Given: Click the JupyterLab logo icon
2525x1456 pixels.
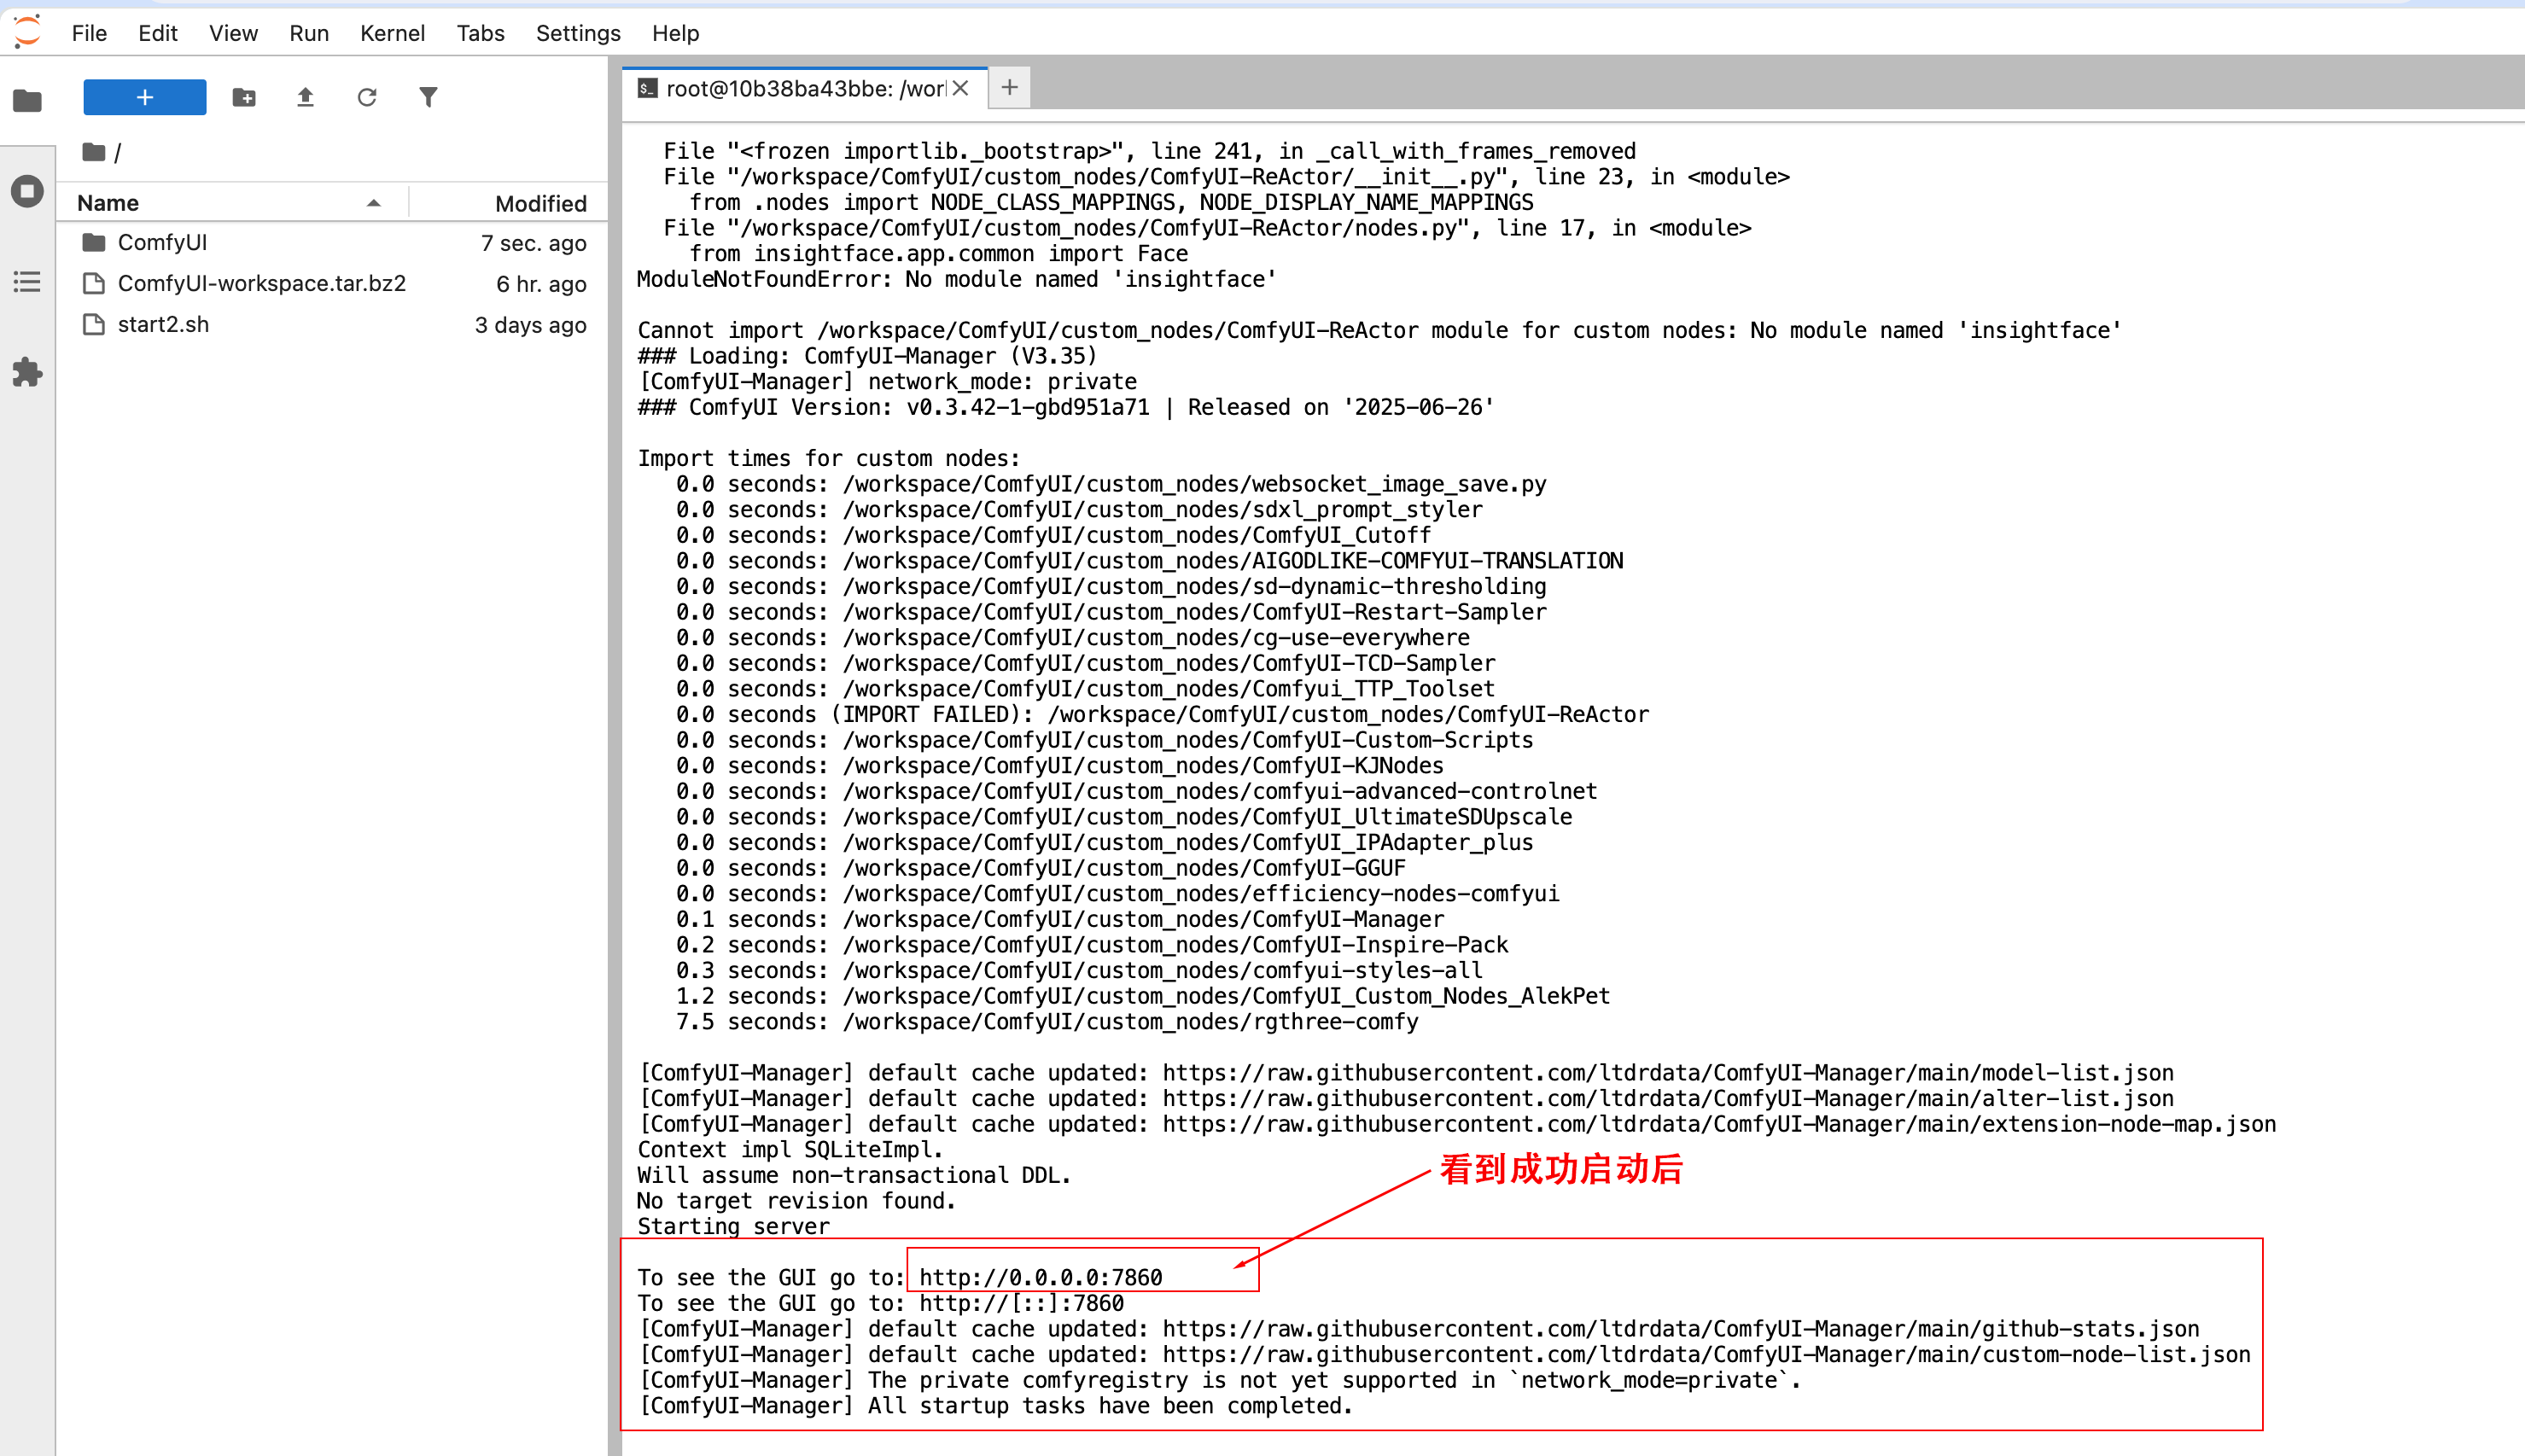Looking at the screenshot, I should [x=27, y=31].
